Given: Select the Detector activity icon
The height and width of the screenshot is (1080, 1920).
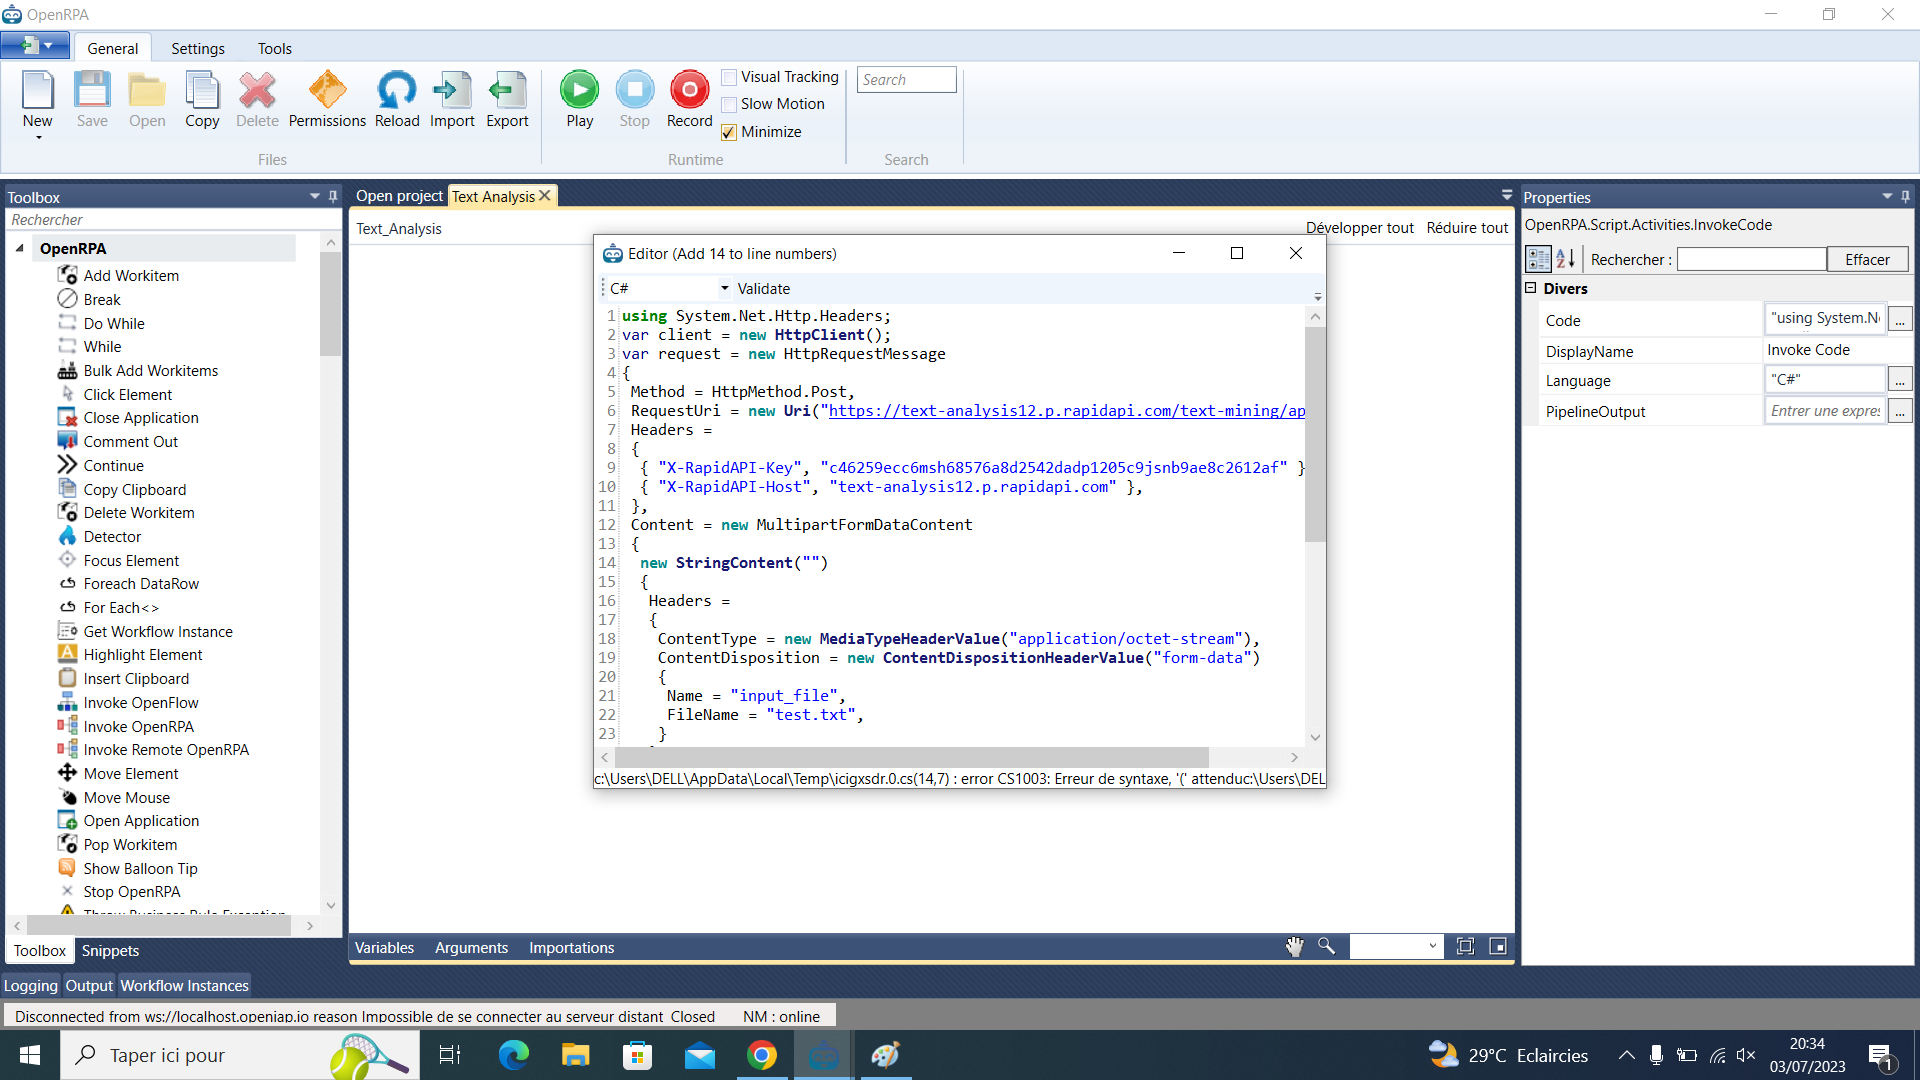Looking at the screenshot, I should point(67,536).
